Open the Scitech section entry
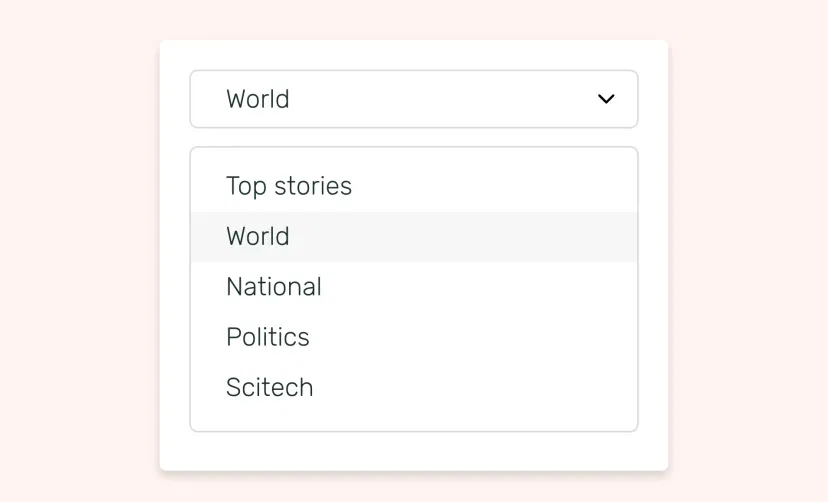 click(270, 387)
